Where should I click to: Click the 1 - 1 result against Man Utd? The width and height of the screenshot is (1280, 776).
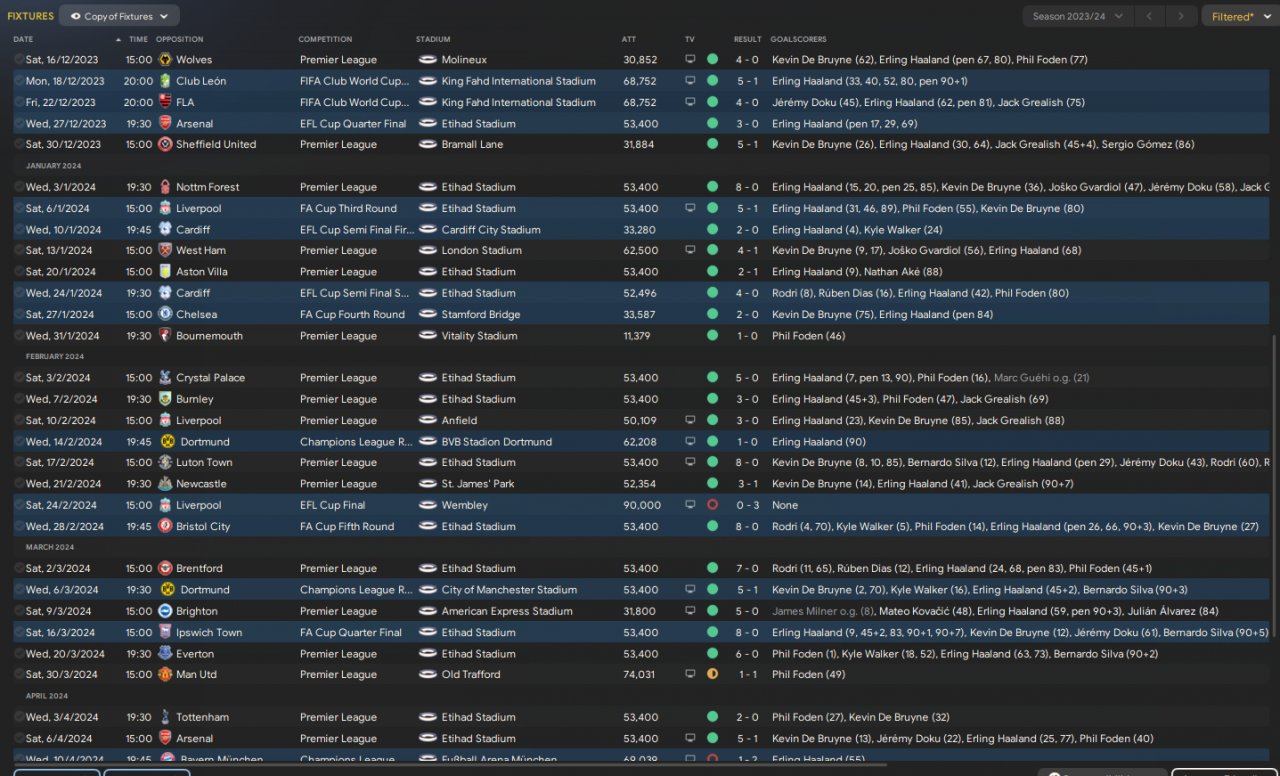coord(747,674)
